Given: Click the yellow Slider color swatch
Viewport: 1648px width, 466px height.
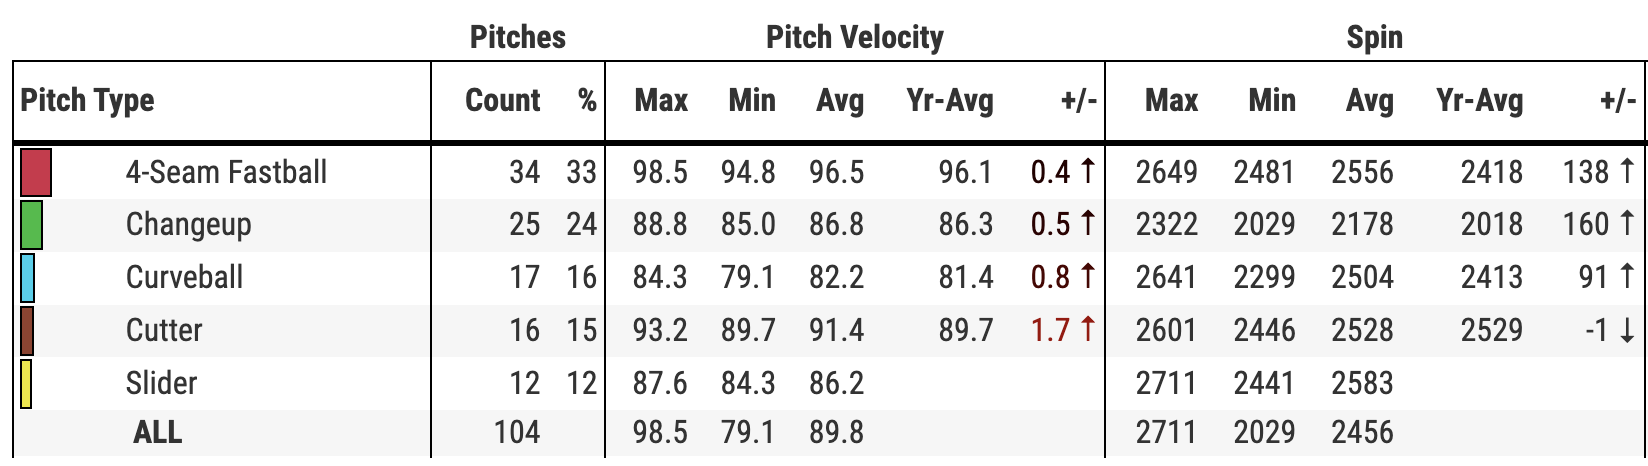Looking at the screenshot, I should click(26, 384).
